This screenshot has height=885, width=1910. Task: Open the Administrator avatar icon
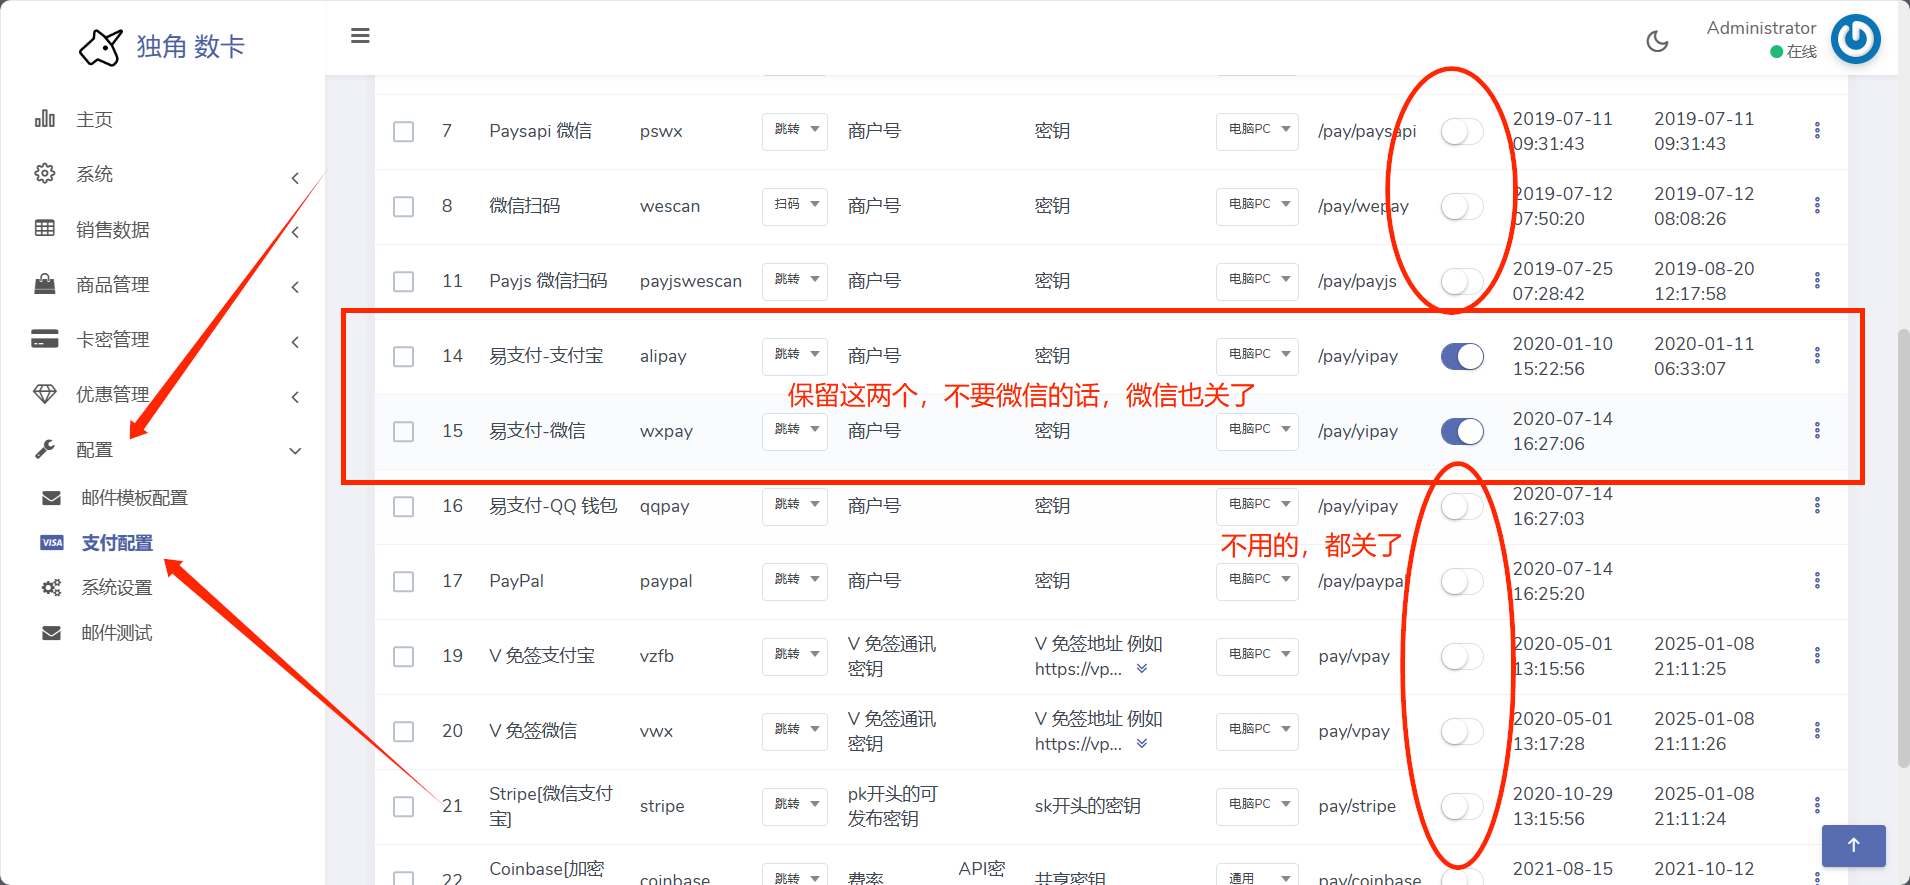[x=1855, y=39]
